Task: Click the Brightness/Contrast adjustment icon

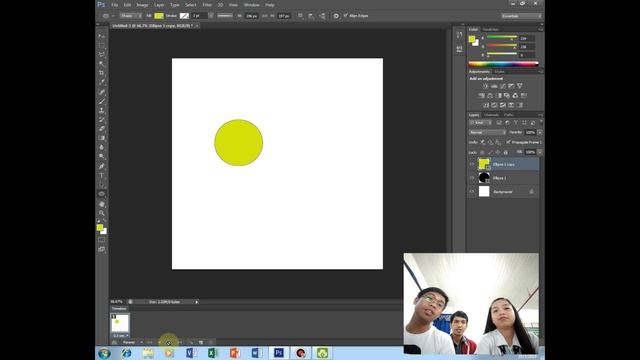Action: (x=485, y=86)
